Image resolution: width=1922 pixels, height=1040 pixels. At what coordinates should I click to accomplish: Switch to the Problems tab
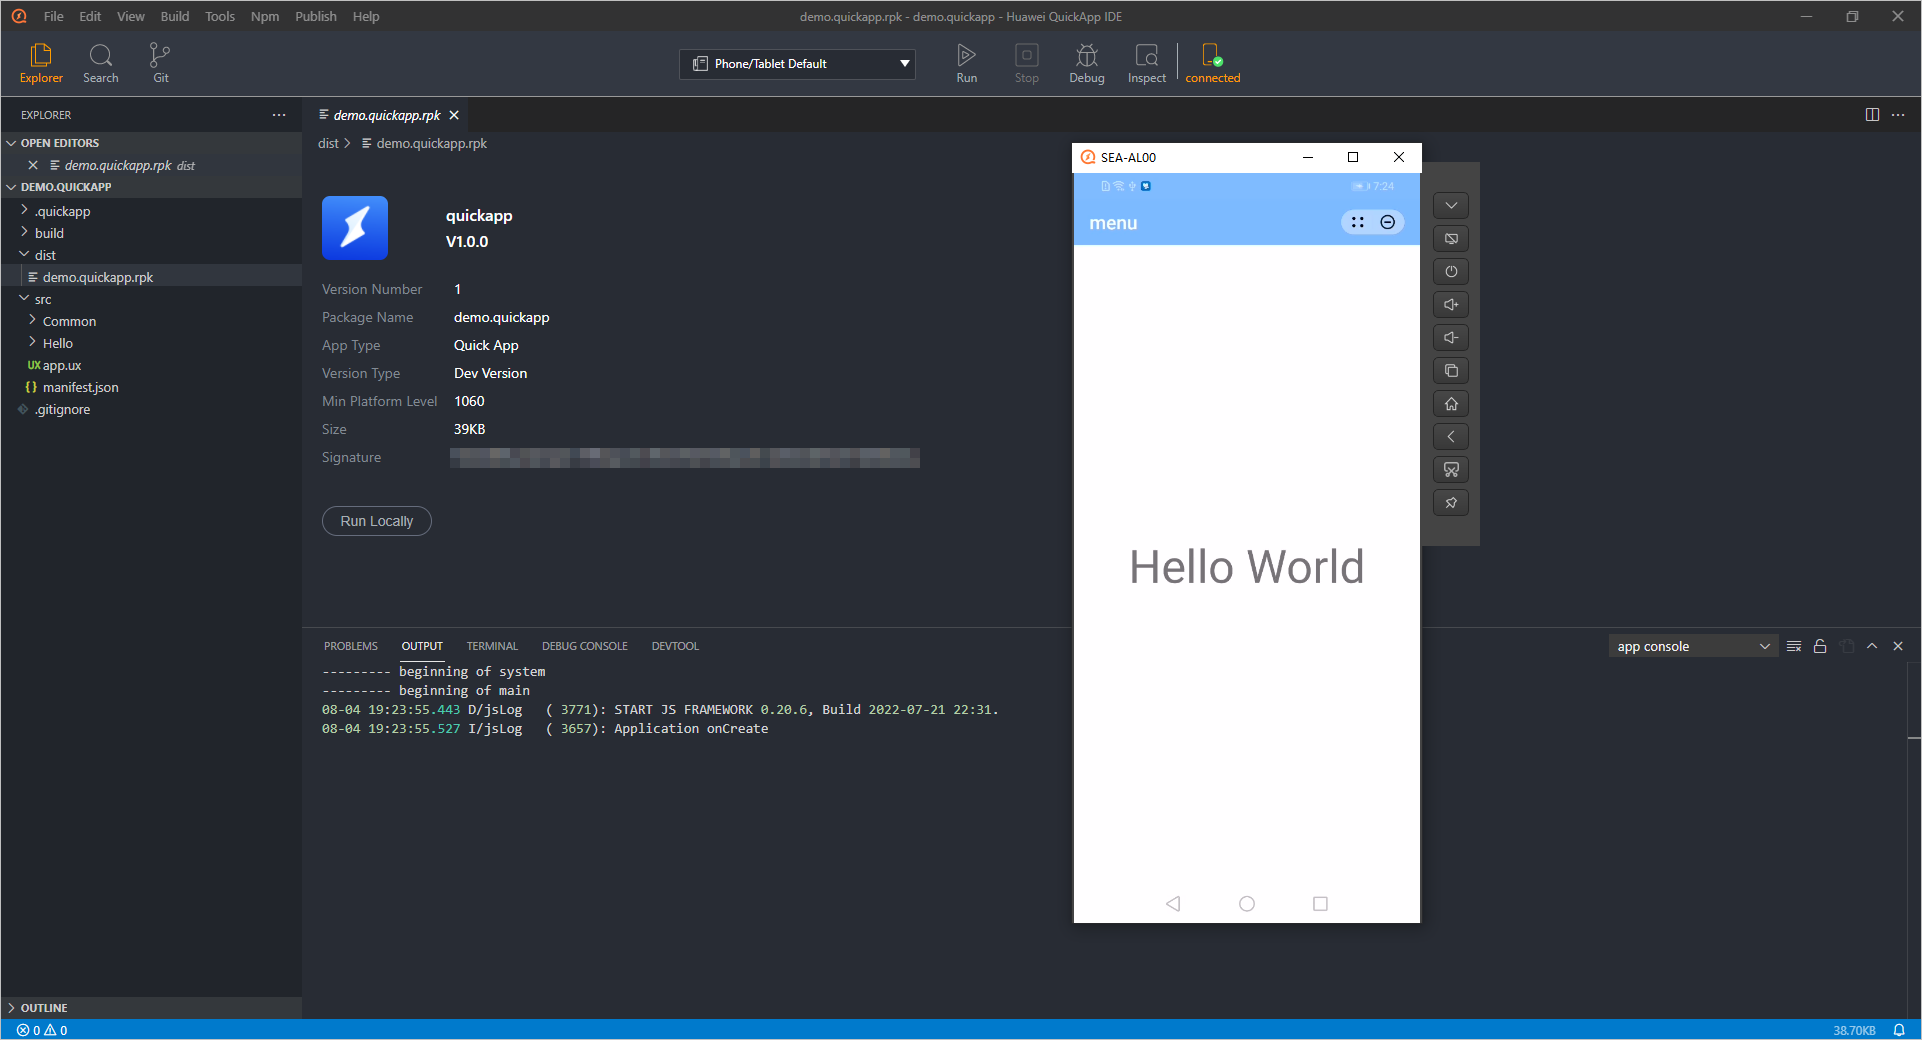(351, 647)
